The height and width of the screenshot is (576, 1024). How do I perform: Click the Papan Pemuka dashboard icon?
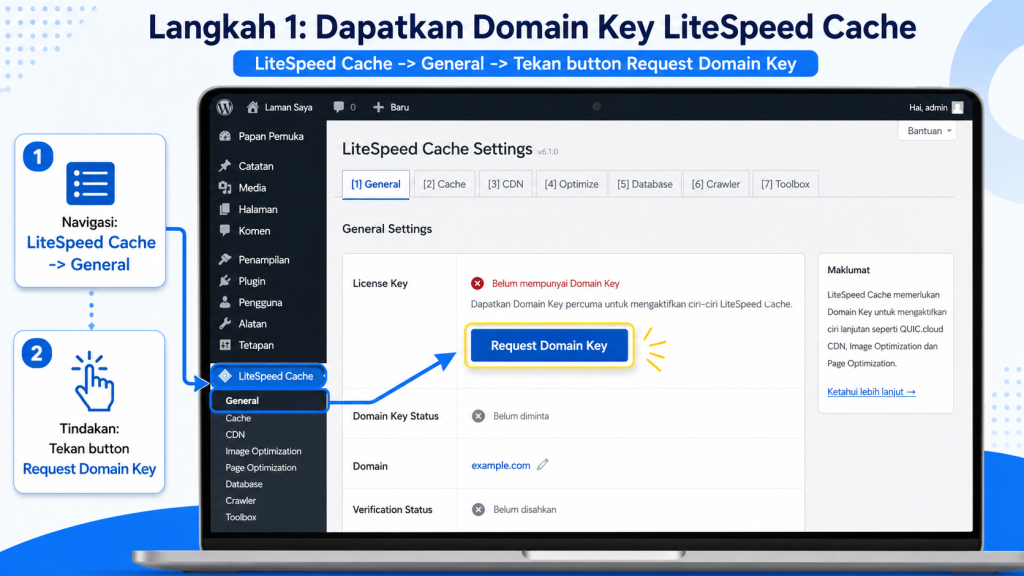click(225, 136)
